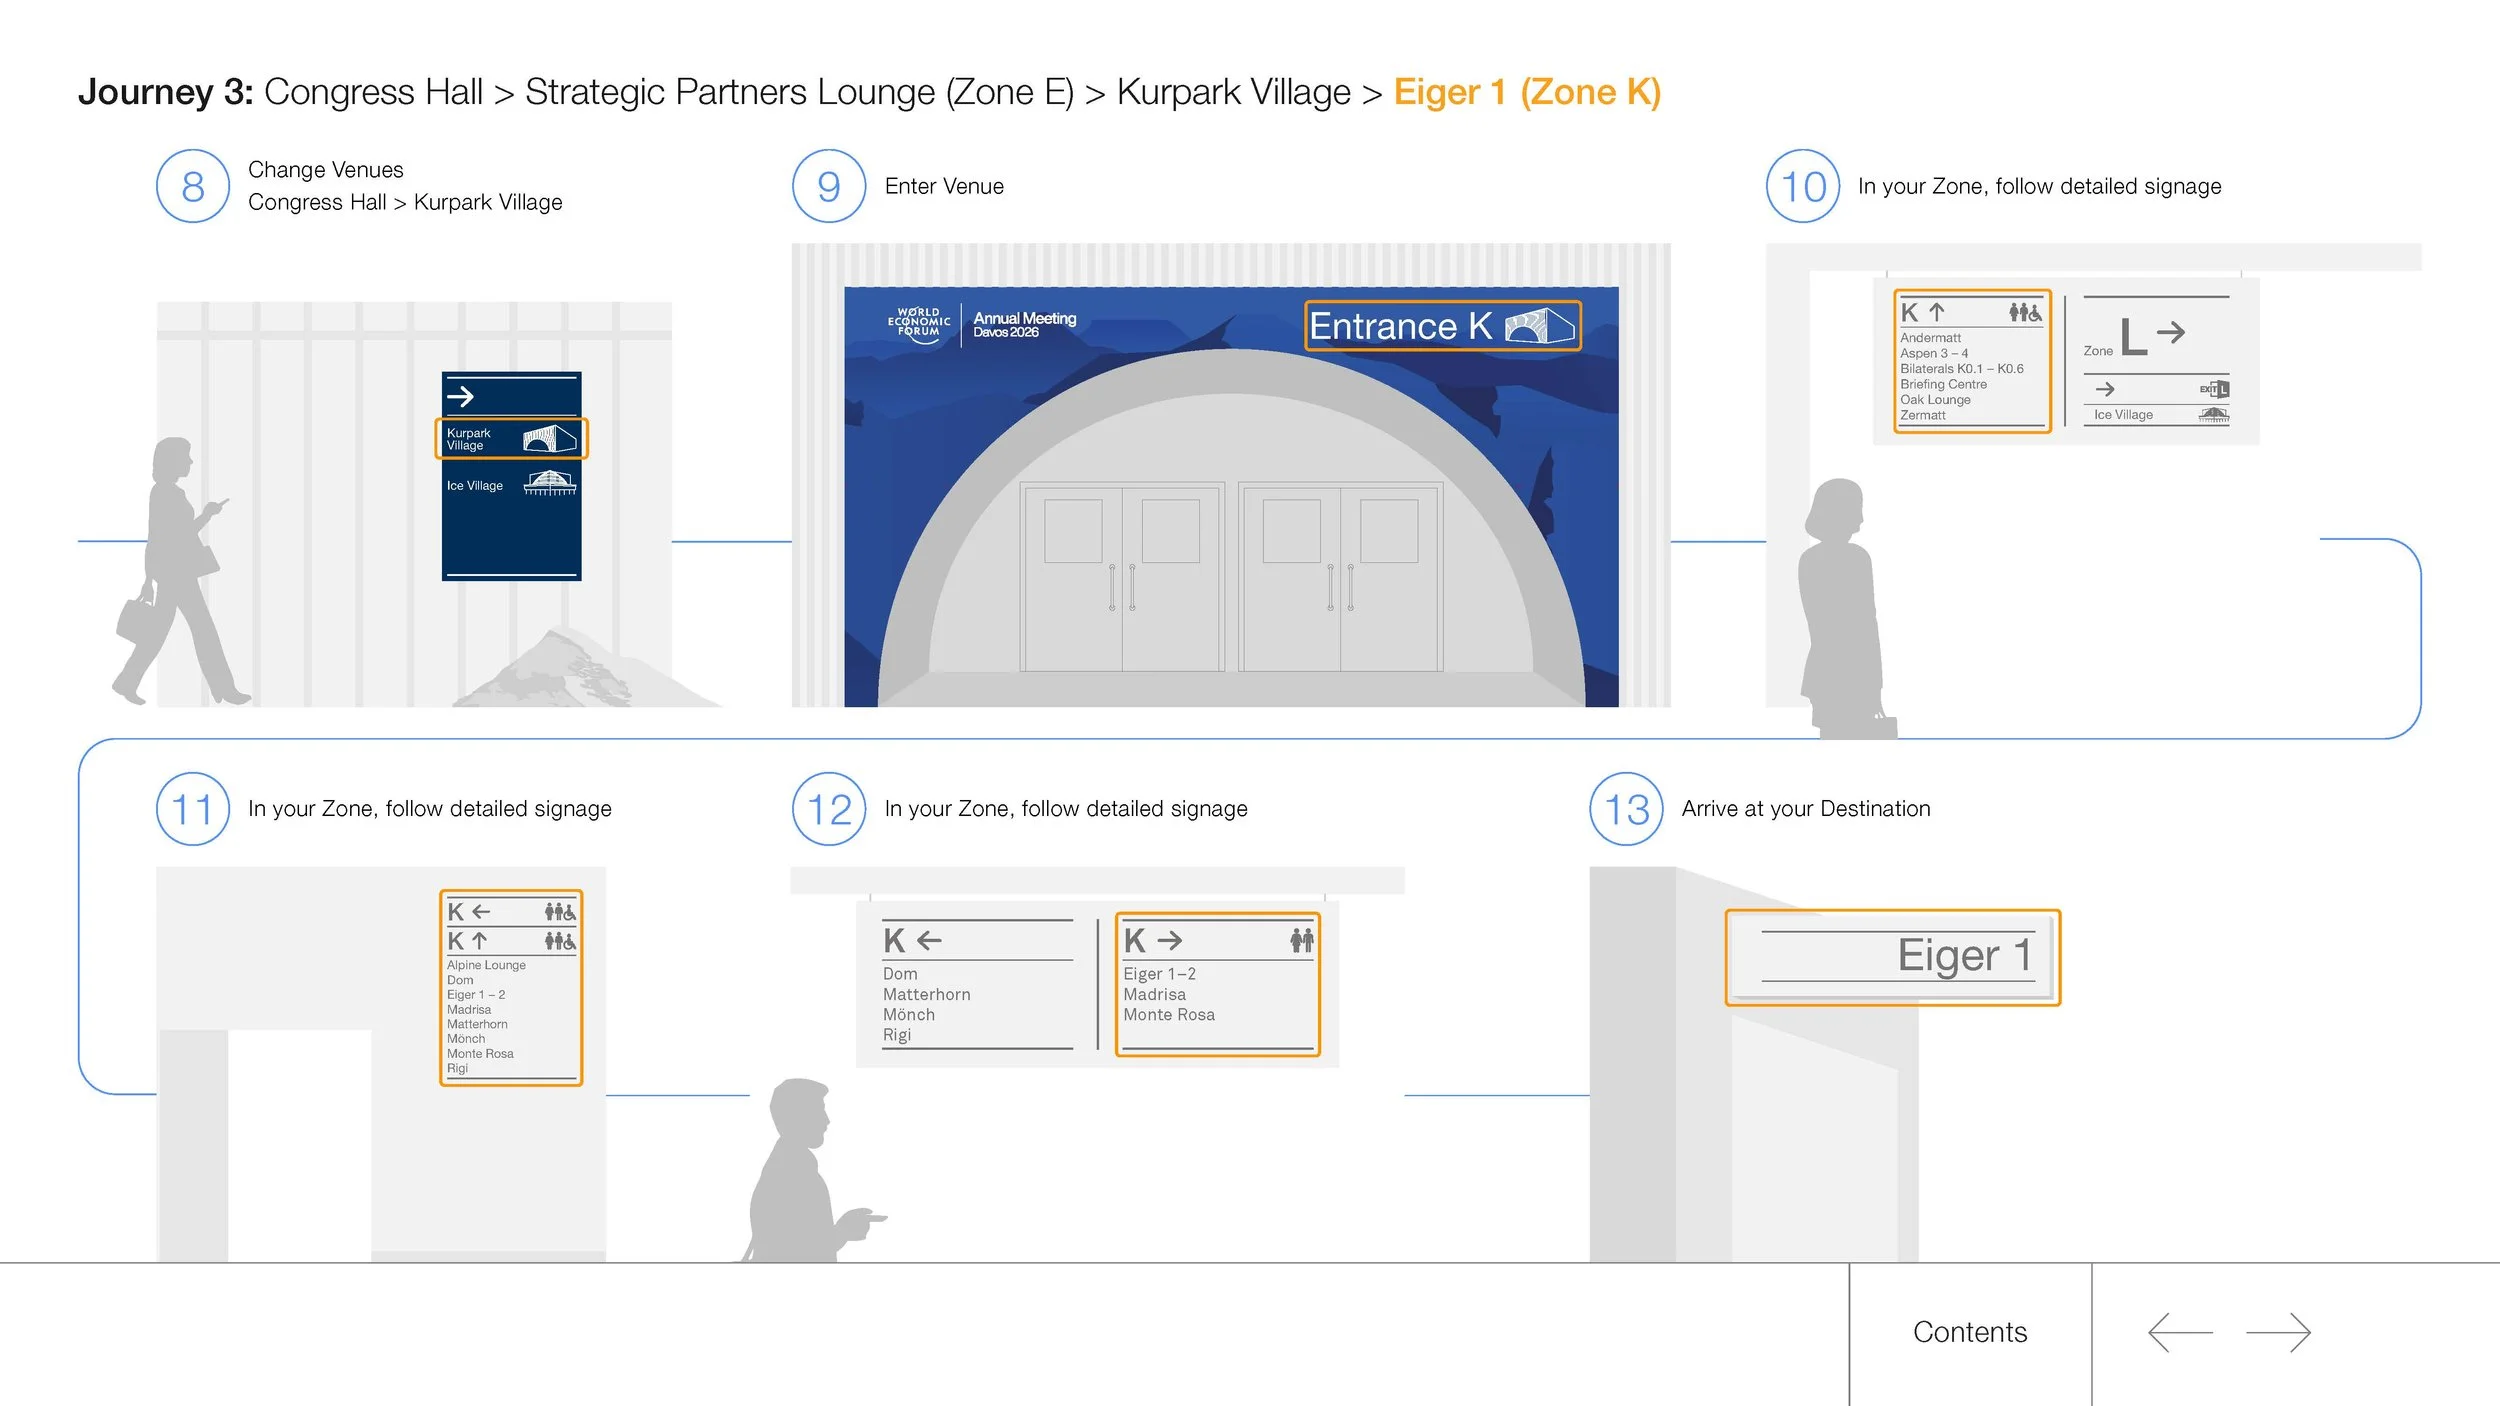Click 'Kurpark Village' on the blue sign
Viewport: 2500px width, 1406px height.
coord(468,439)
